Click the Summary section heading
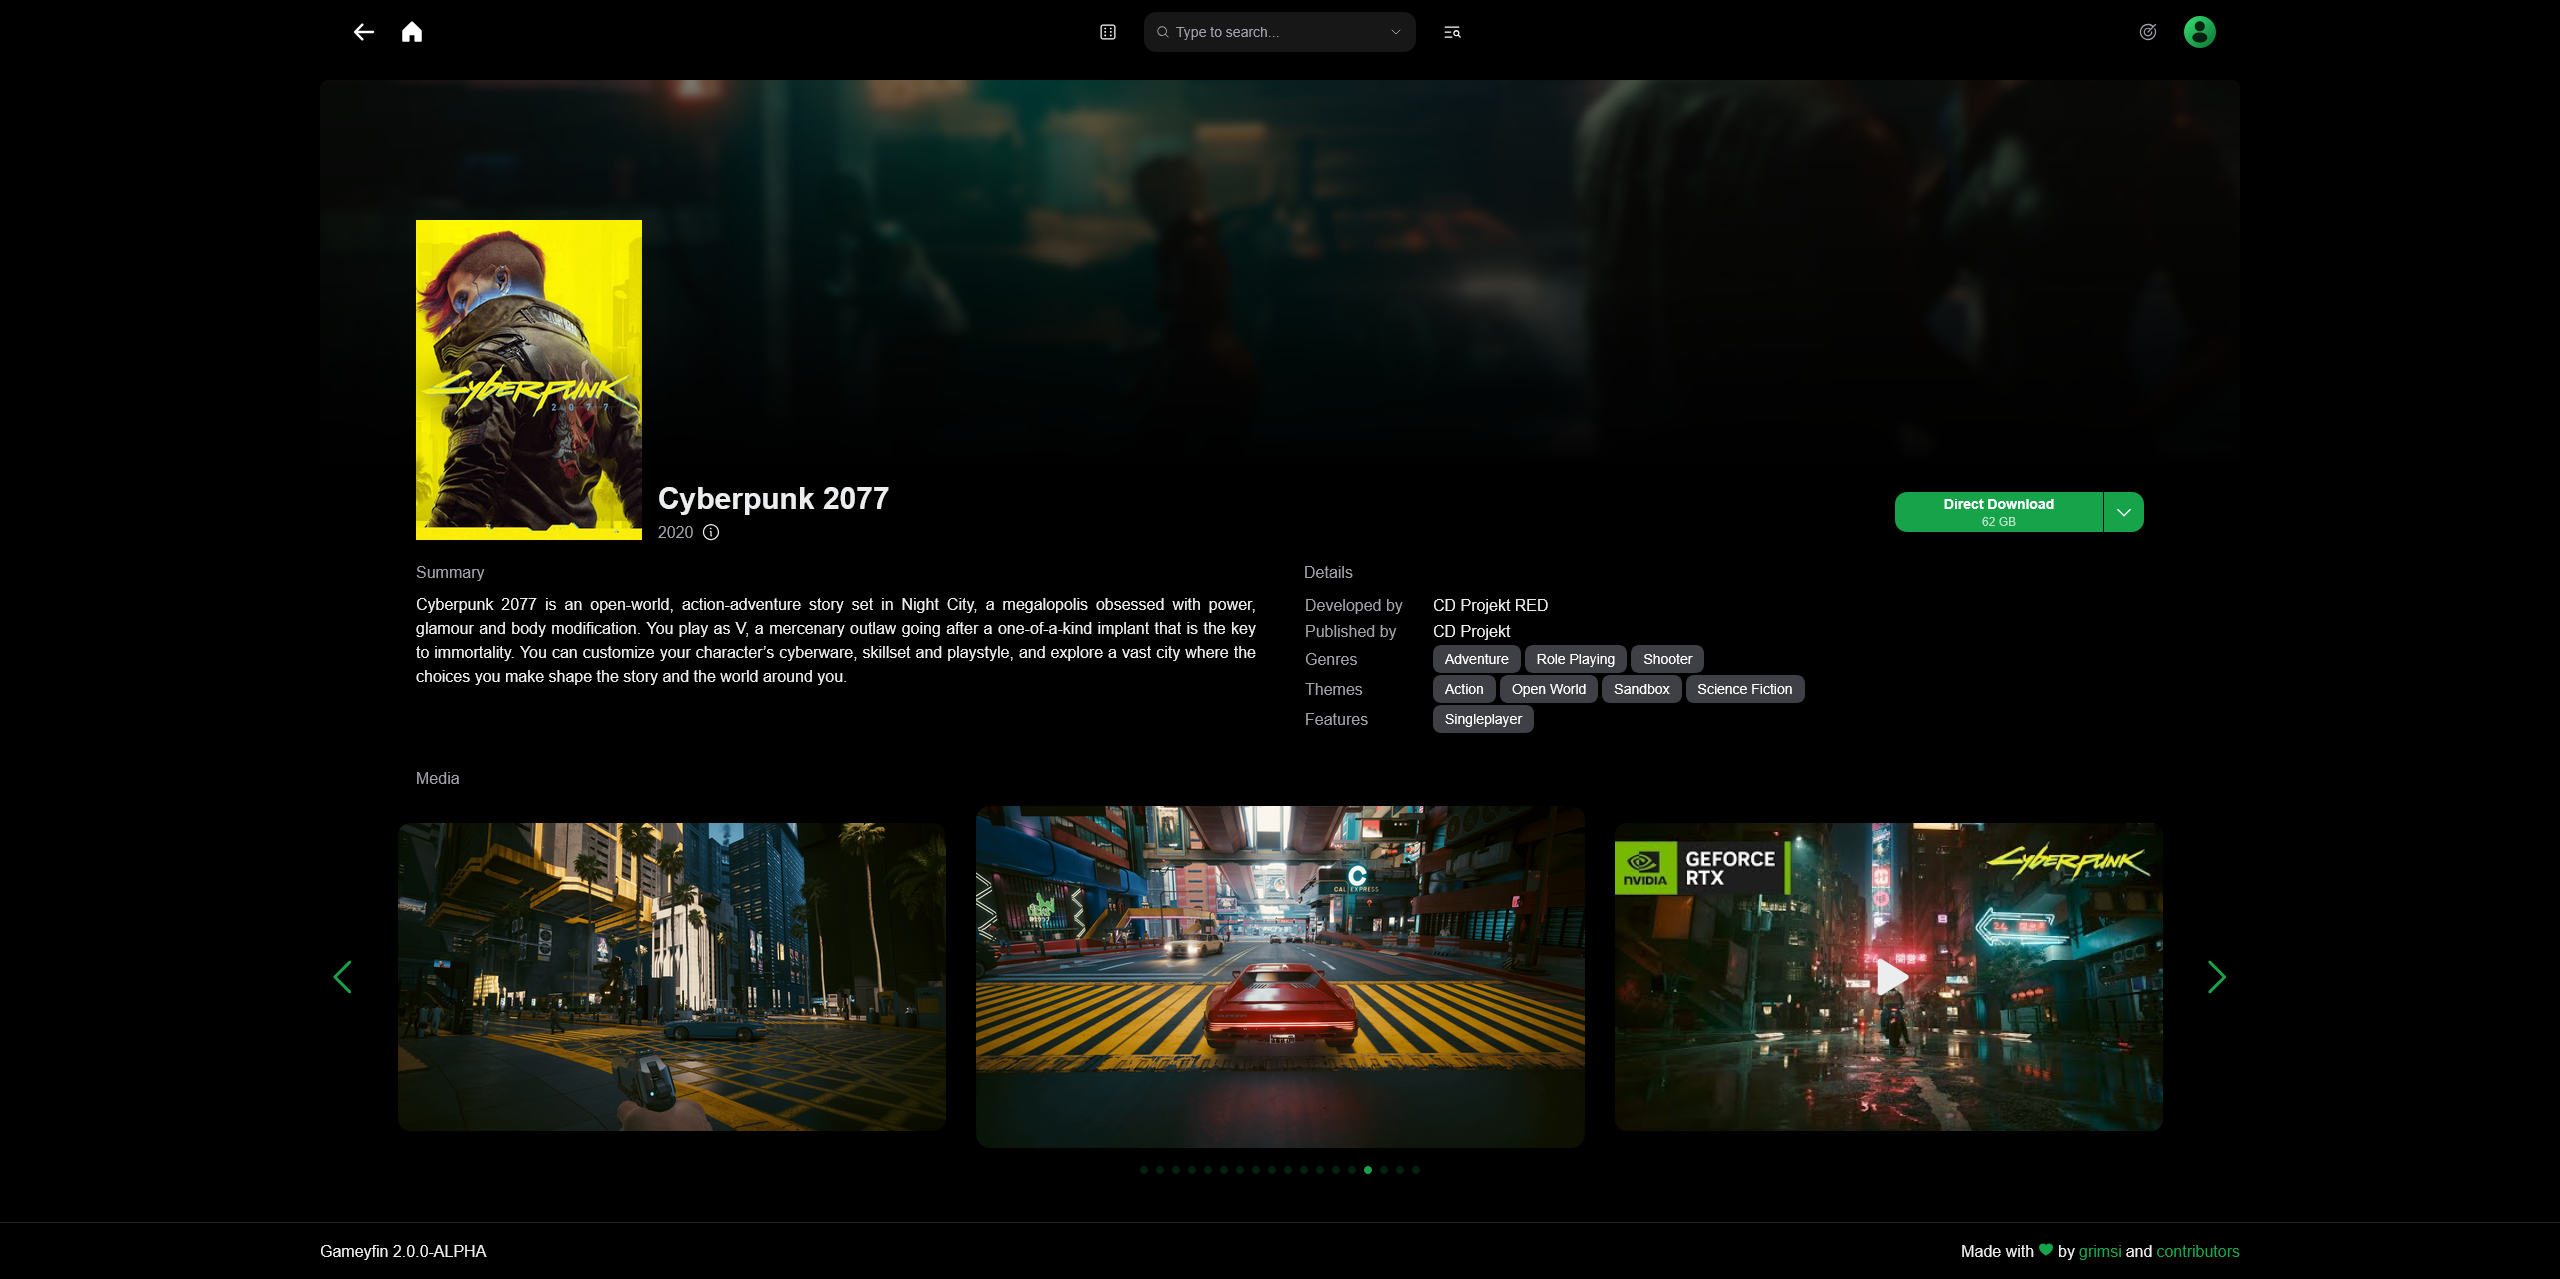Screen dimensions: 2560x1279 point(450,572)
